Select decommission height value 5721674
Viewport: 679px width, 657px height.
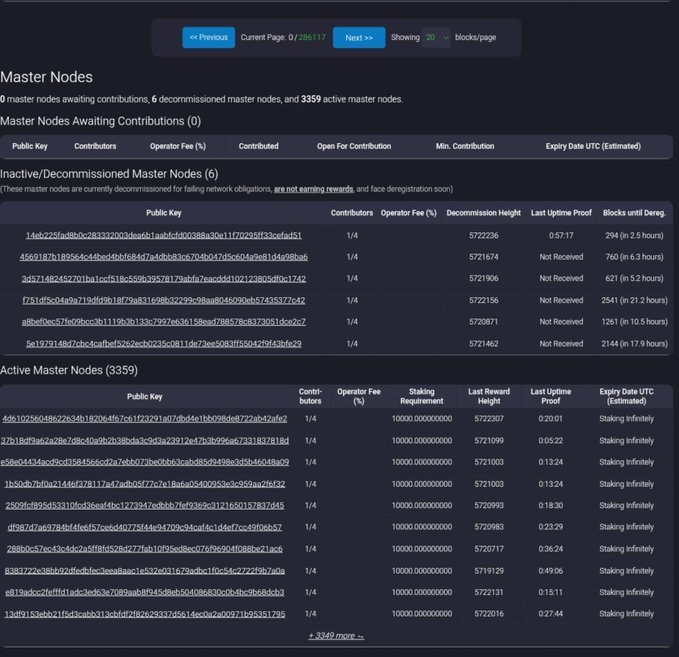click(x=483, y=257)
